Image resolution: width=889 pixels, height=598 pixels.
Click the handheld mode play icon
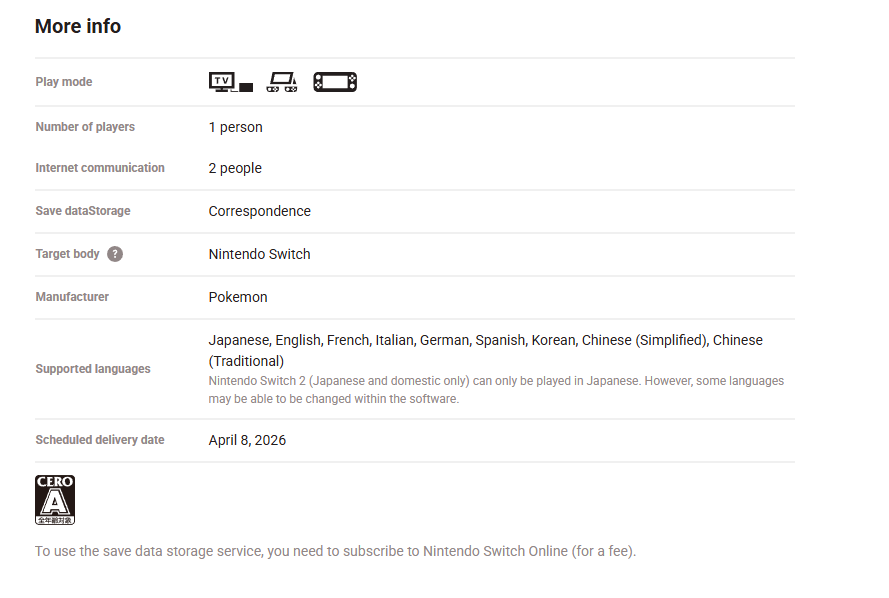[x=335, y=82]
